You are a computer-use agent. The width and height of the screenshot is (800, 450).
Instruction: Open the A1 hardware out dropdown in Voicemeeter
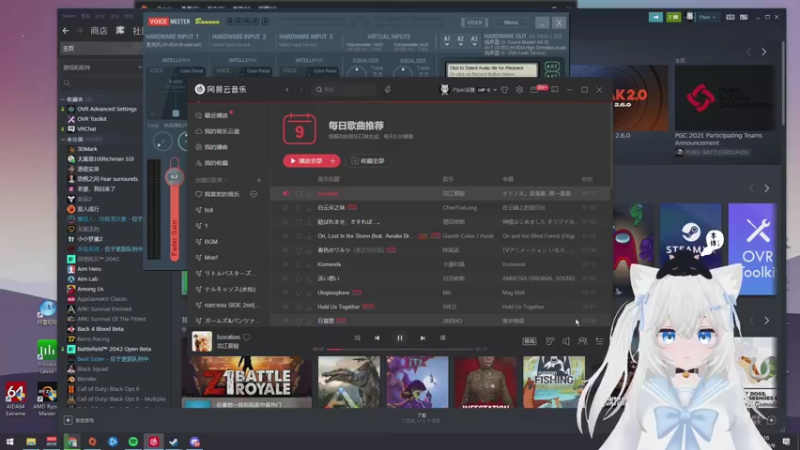[447, 41]
